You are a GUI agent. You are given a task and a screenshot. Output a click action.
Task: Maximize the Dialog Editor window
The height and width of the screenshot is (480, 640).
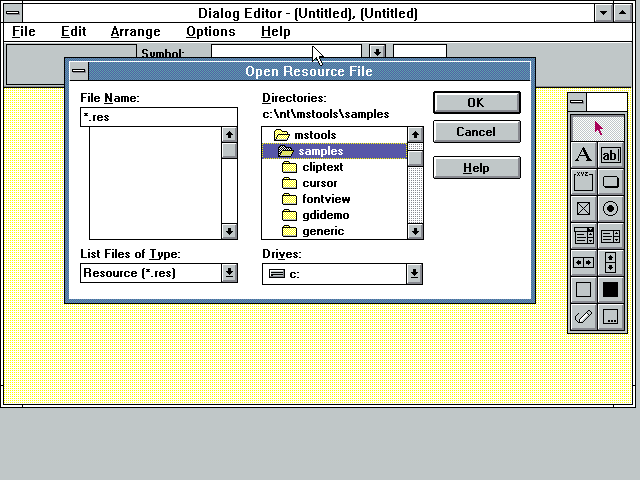pos(622,13)
